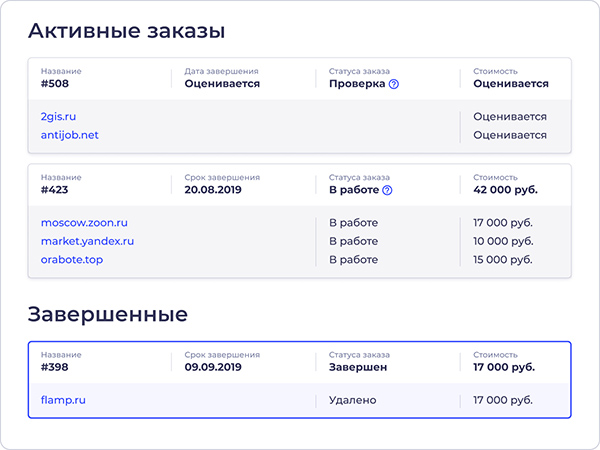Open the market.yandex.ru link
600x450 pixels.
[x=87, y=241]
